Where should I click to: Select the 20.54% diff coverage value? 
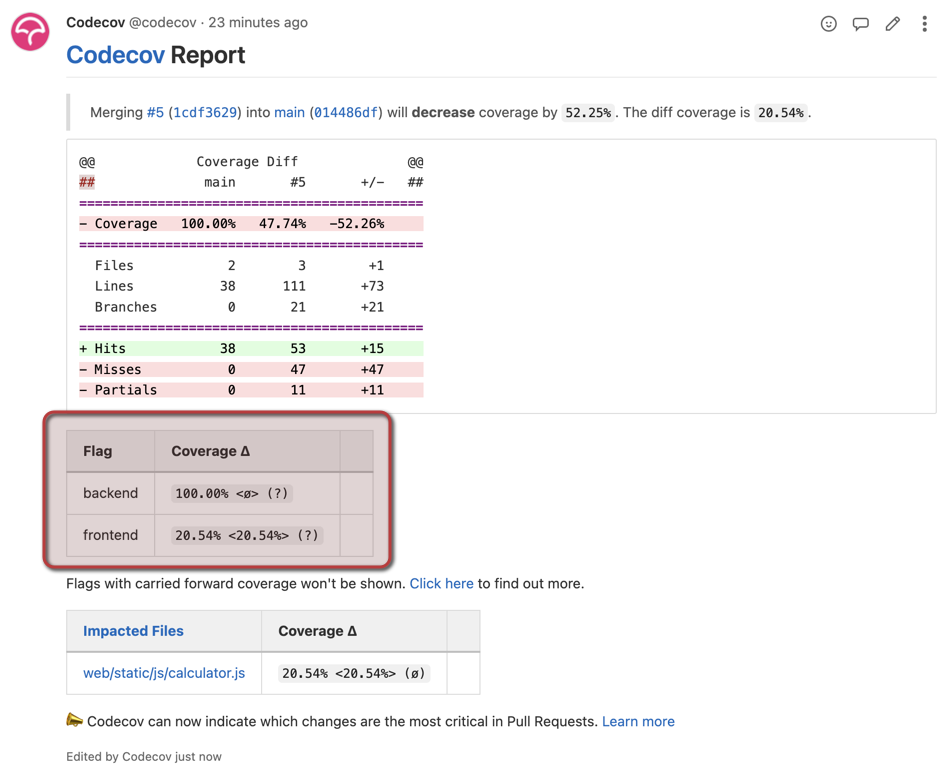(781, 112)
